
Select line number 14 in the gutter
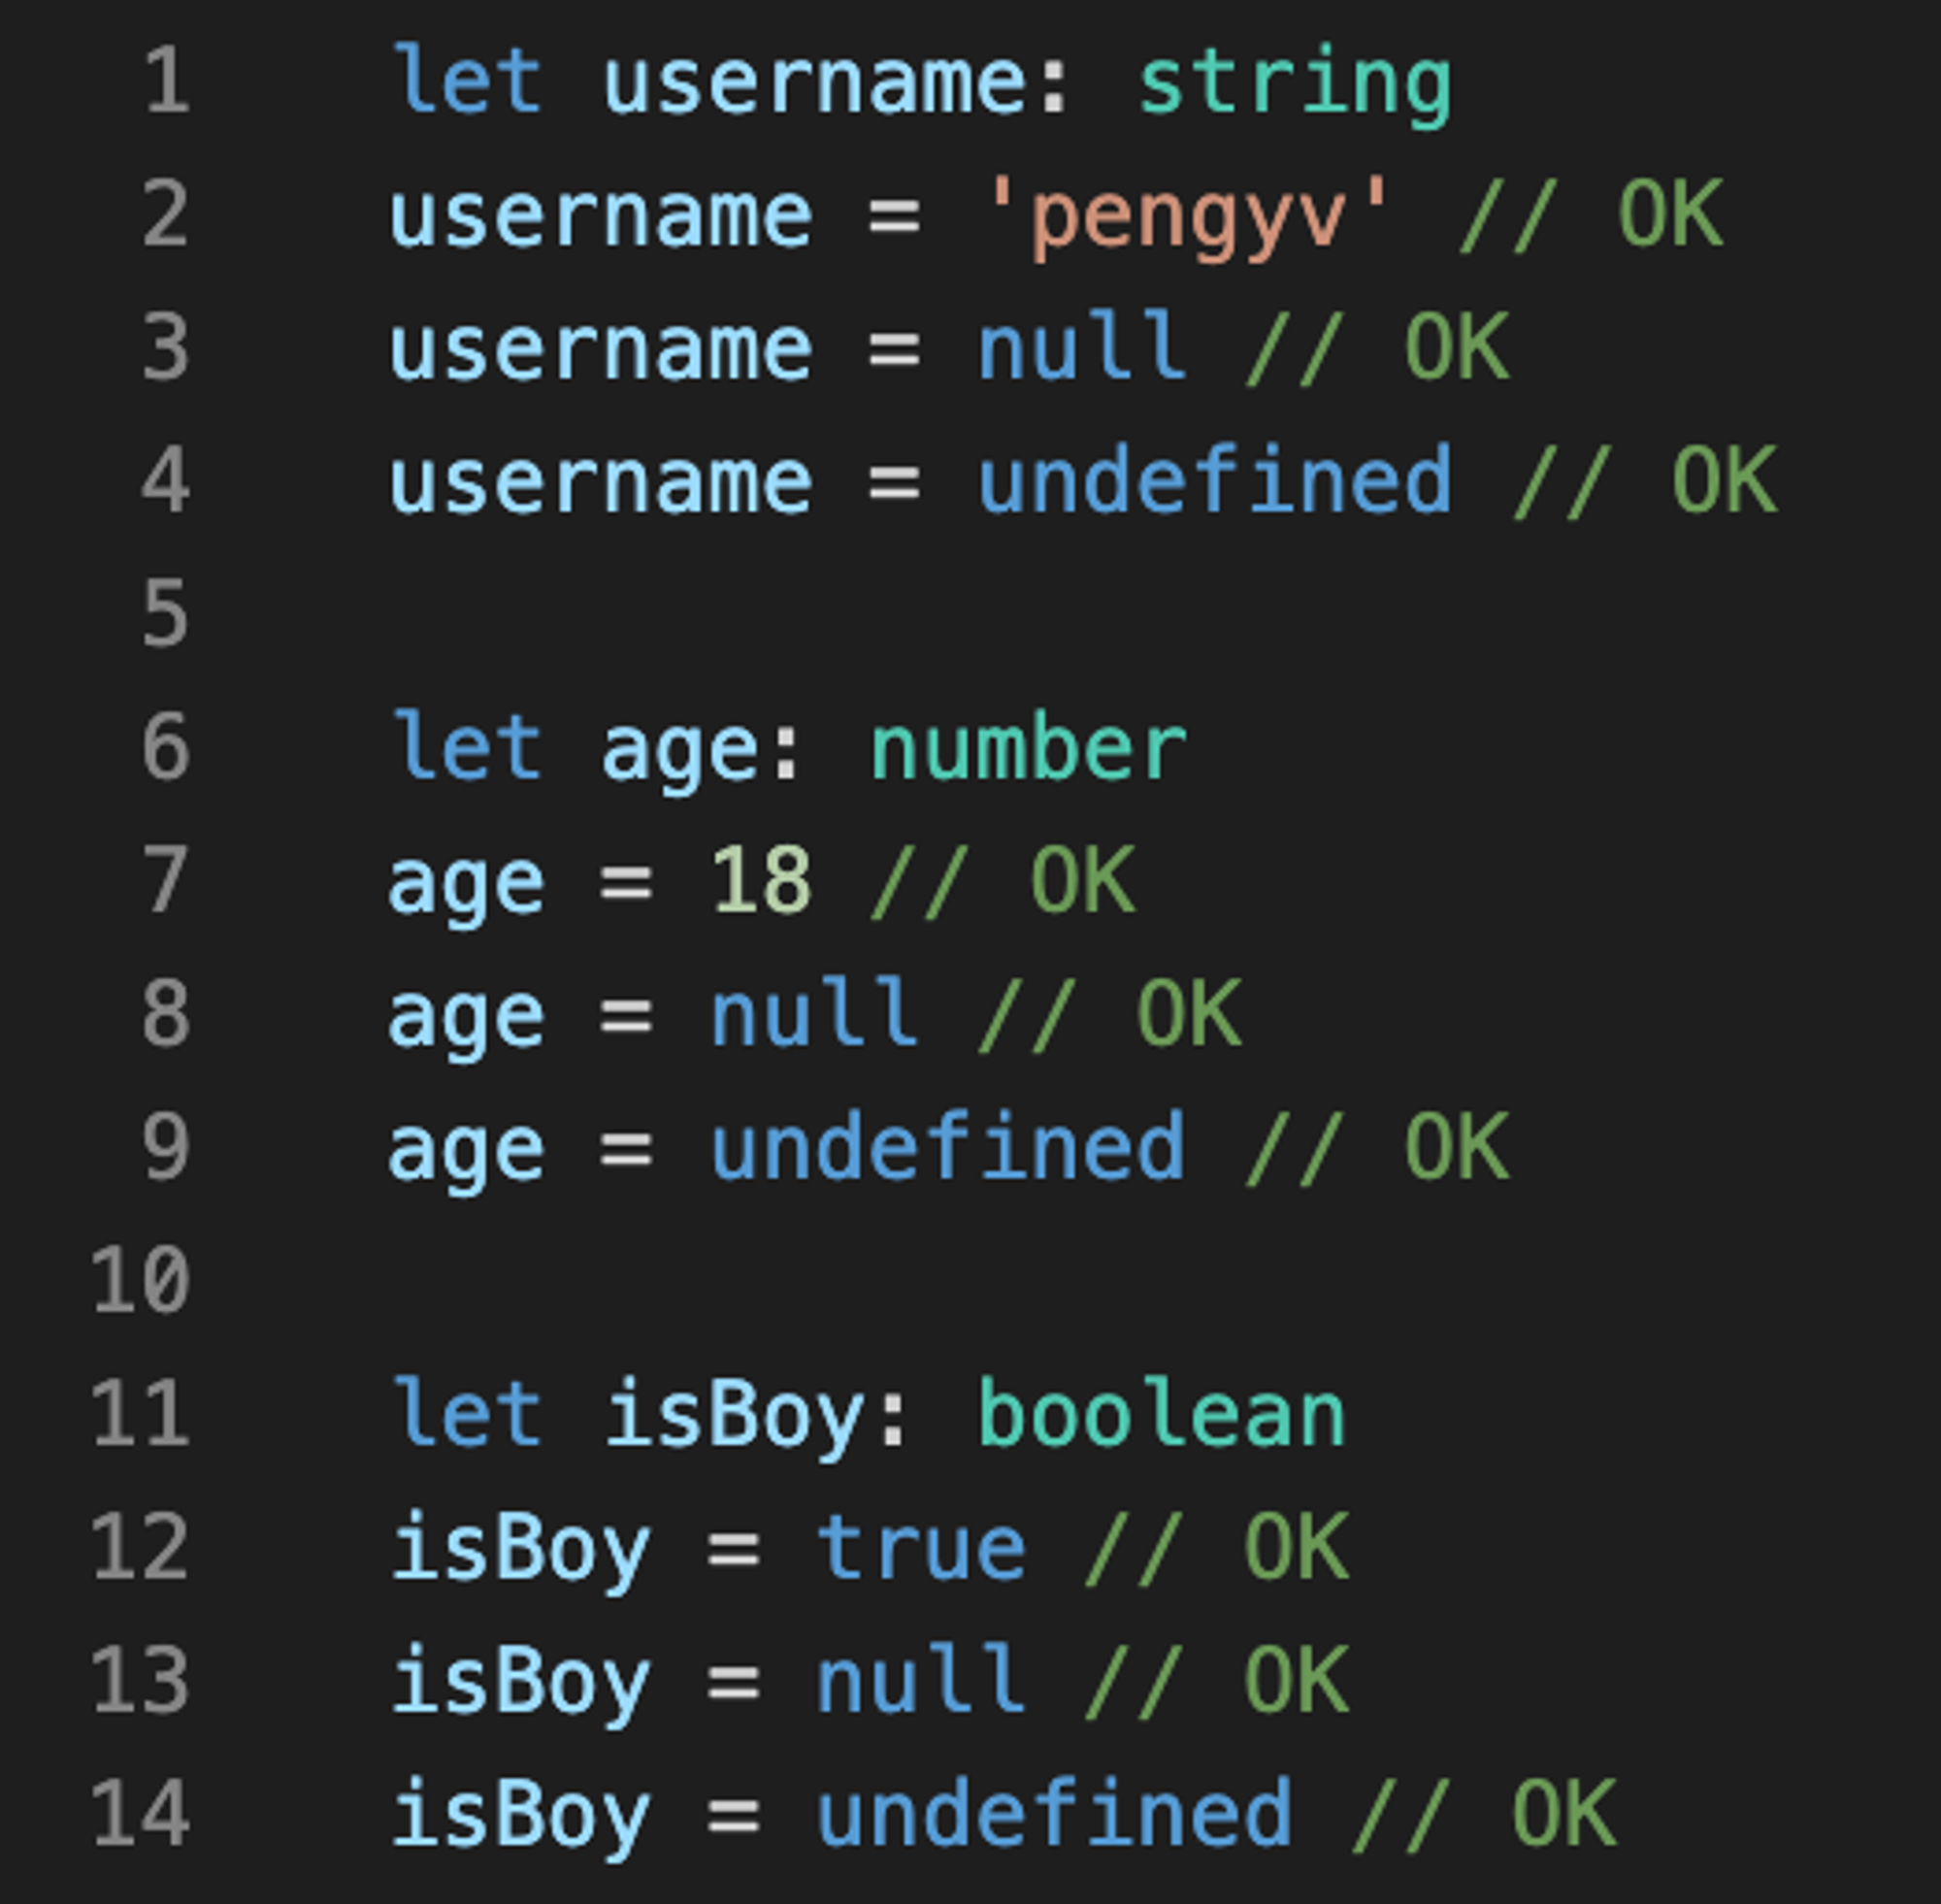point(140,1813)
